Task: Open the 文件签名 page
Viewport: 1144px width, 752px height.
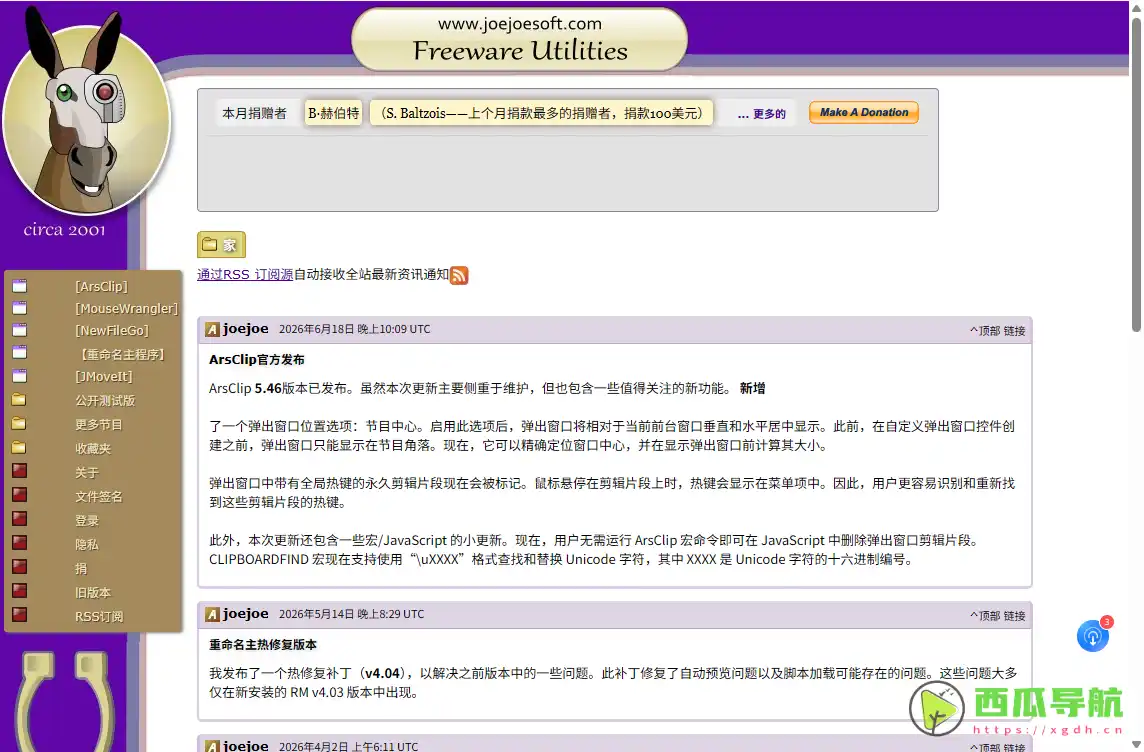Action: tap(98, 497)
